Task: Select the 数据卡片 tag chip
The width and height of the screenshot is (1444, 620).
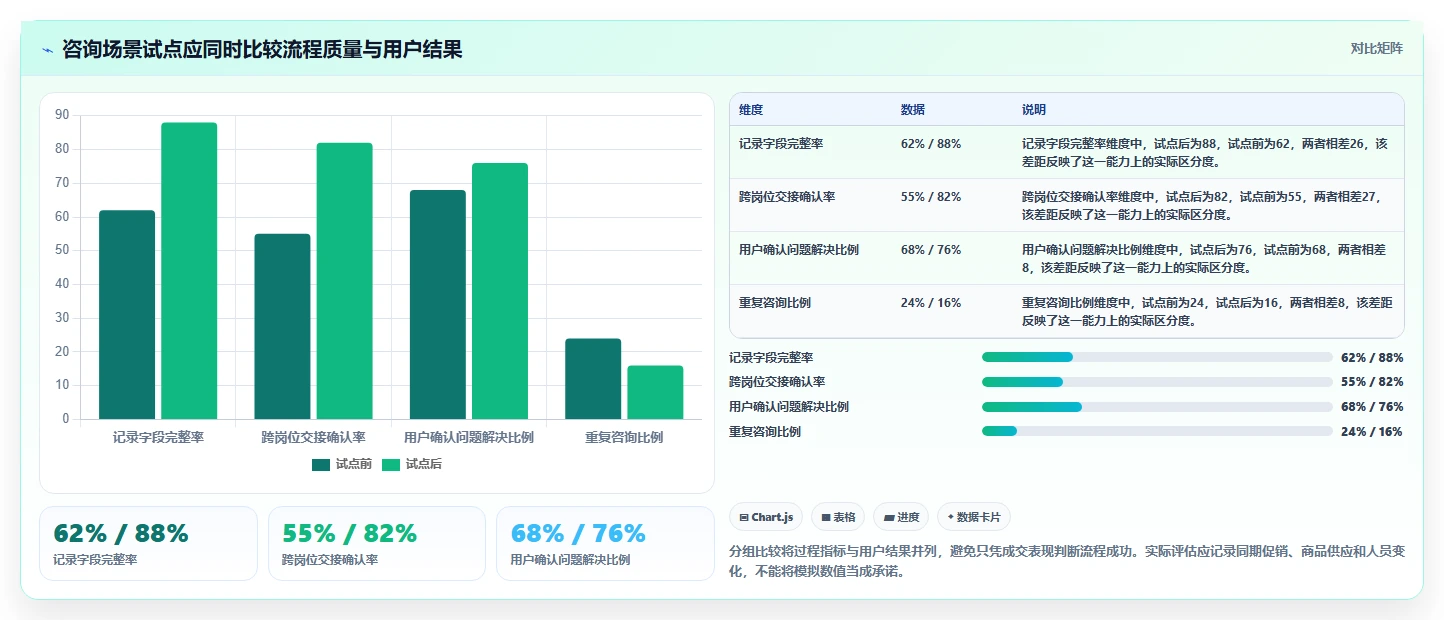Action: (974, 517)
